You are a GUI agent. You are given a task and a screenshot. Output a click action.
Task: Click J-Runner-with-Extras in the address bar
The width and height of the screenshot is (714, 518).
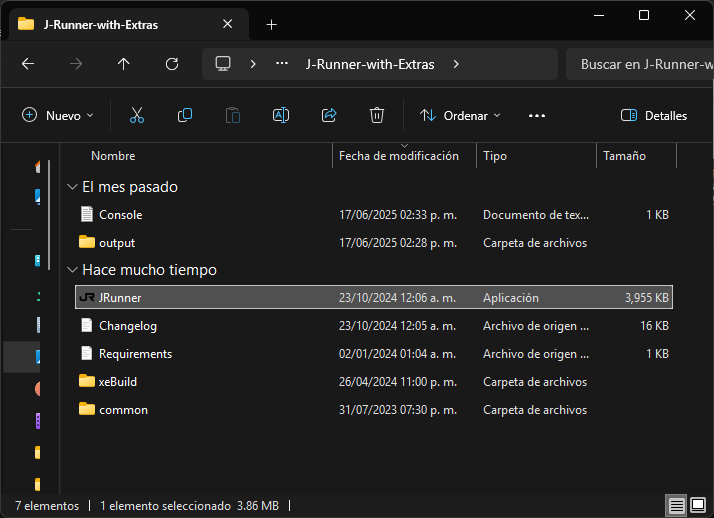[x=370, y=64]
